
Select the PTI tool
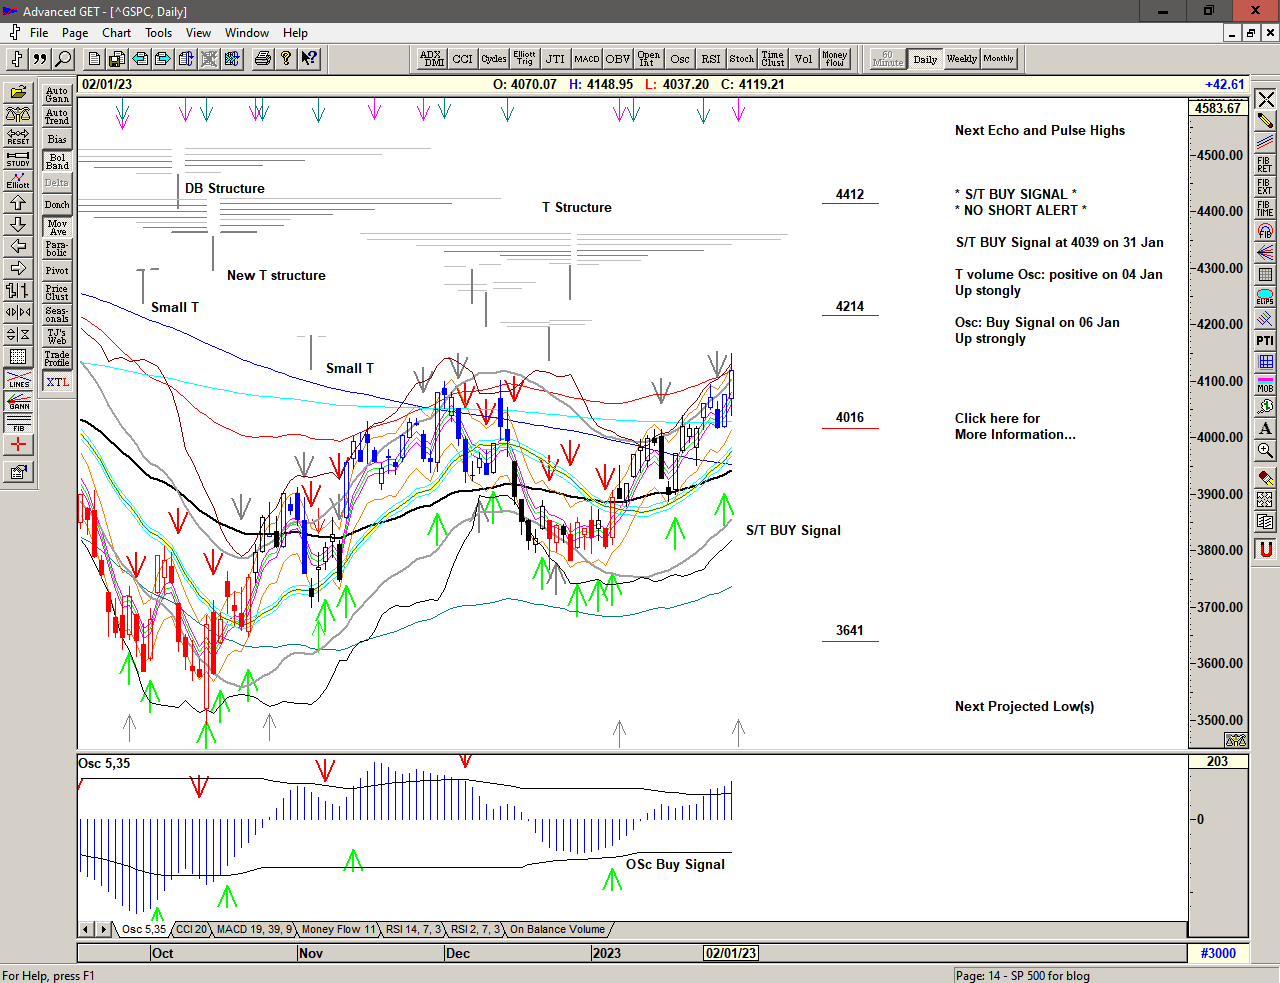[1265, 341]
